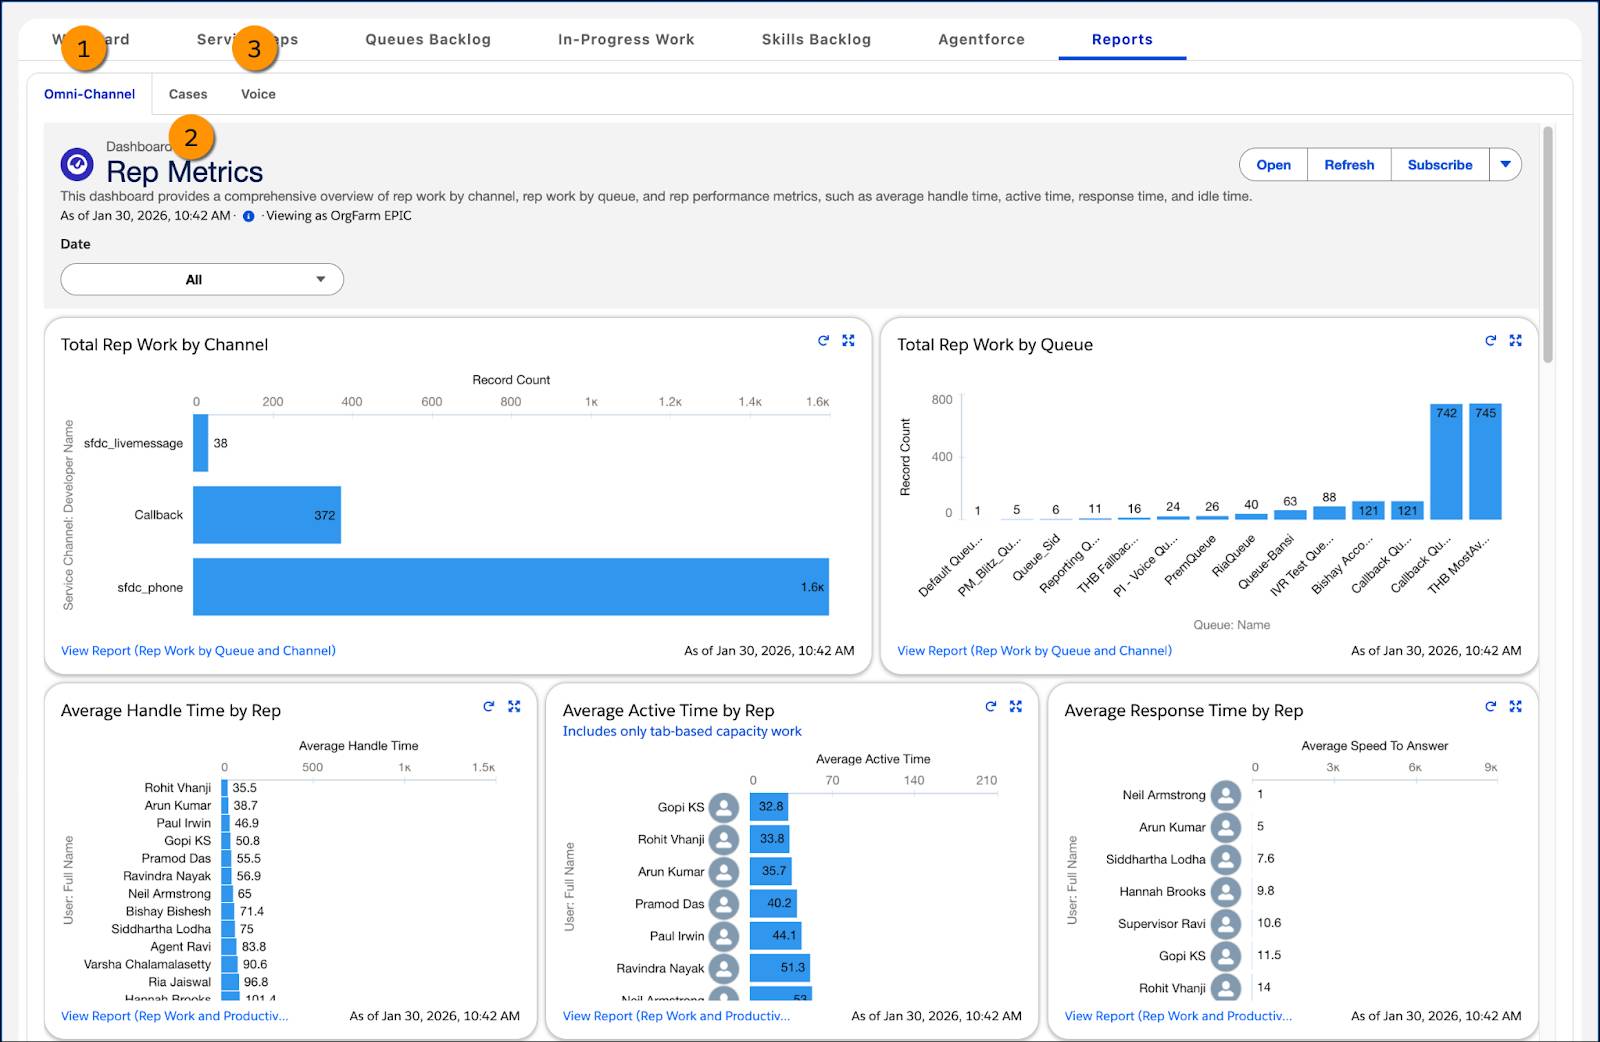The height and width of the screenshot is (1042, 1600).
Task: Refresh the Total Rep Work by Queue chart
Action: point(1489,341)
